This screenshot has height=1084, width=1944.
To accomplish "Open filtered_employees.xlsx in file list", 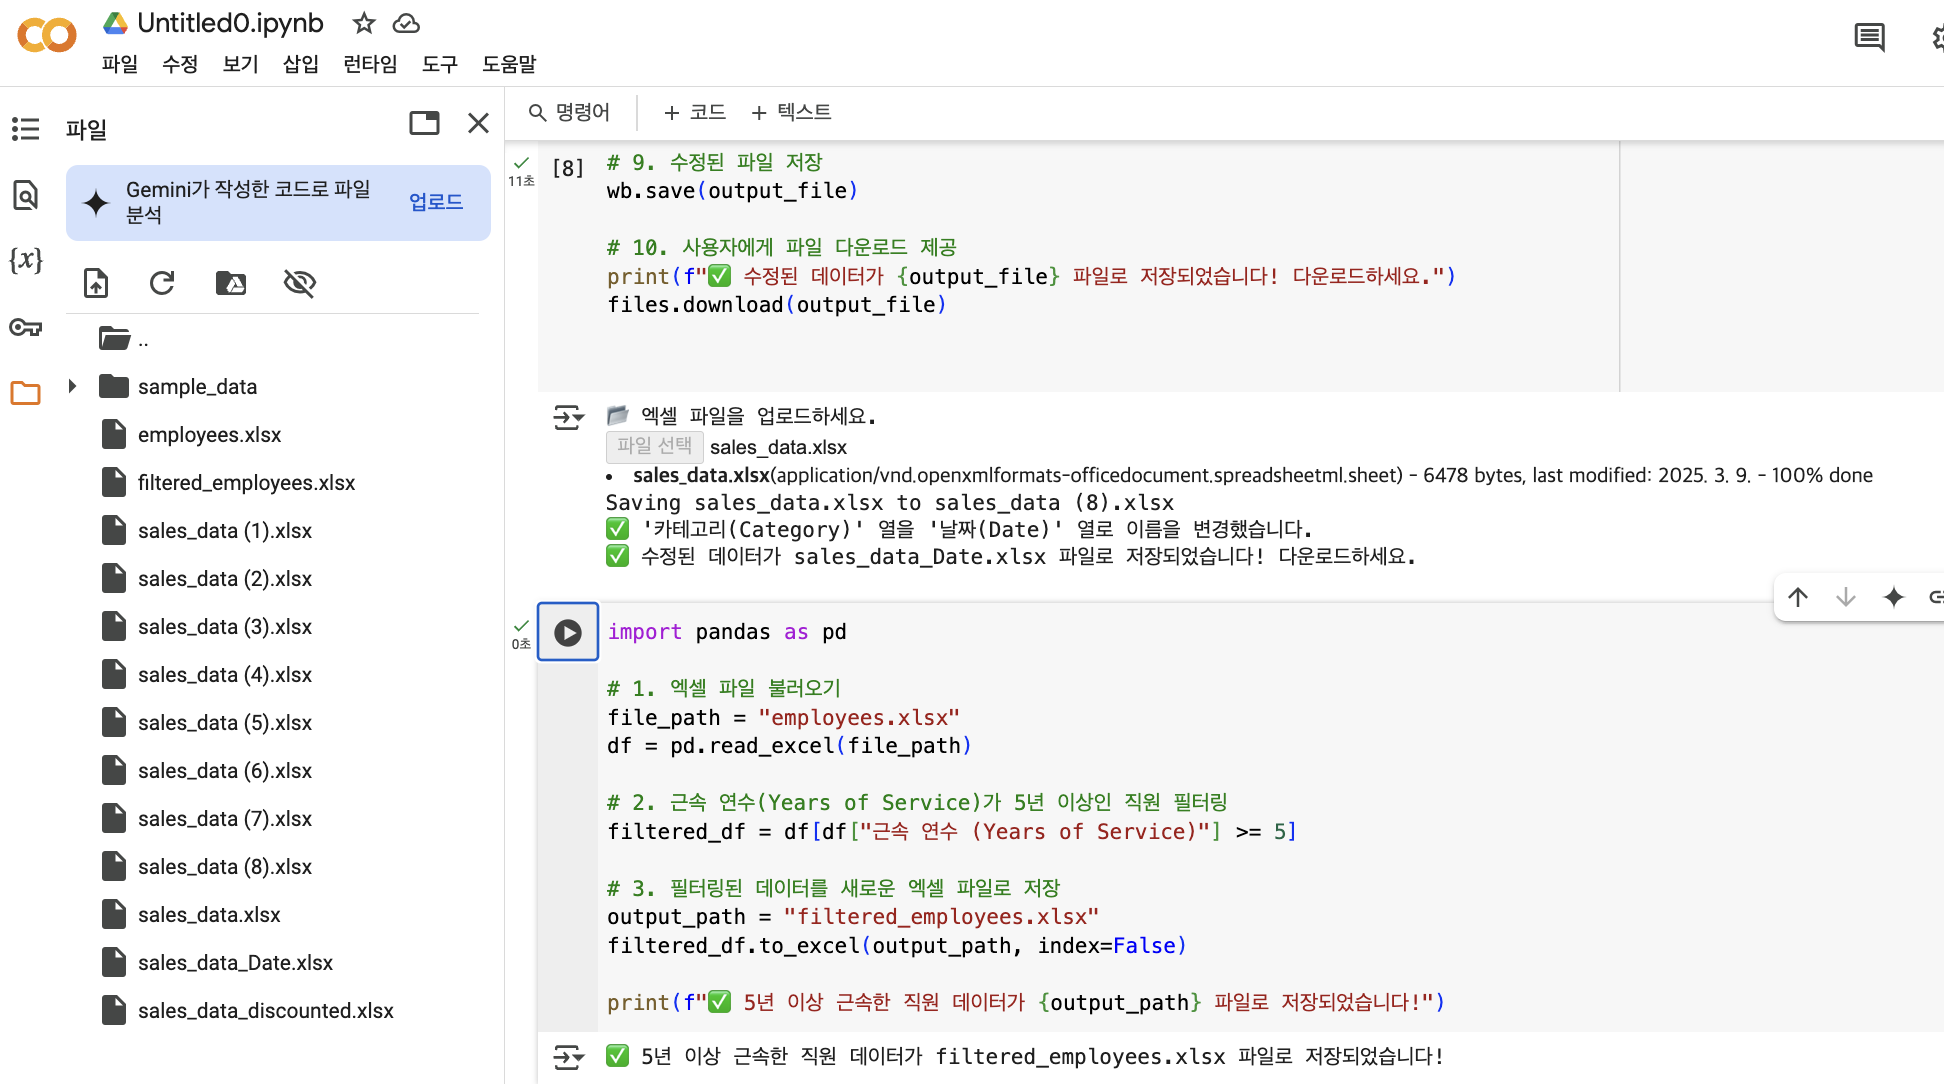I will (246, 483).
